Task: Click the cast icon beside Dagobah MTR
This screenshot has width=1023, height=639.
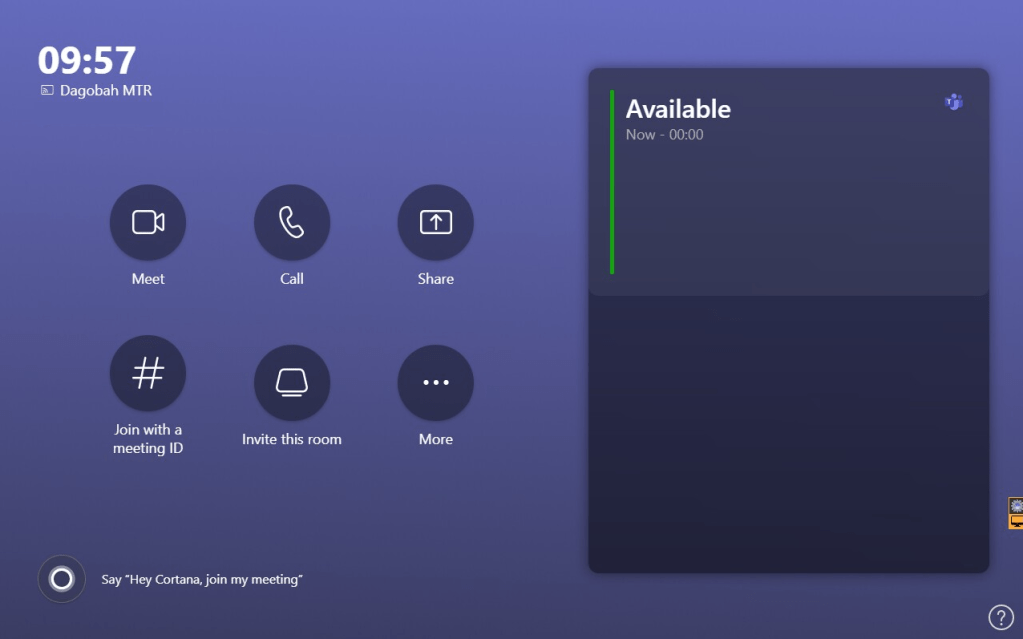Action: [x=47, y=91]
